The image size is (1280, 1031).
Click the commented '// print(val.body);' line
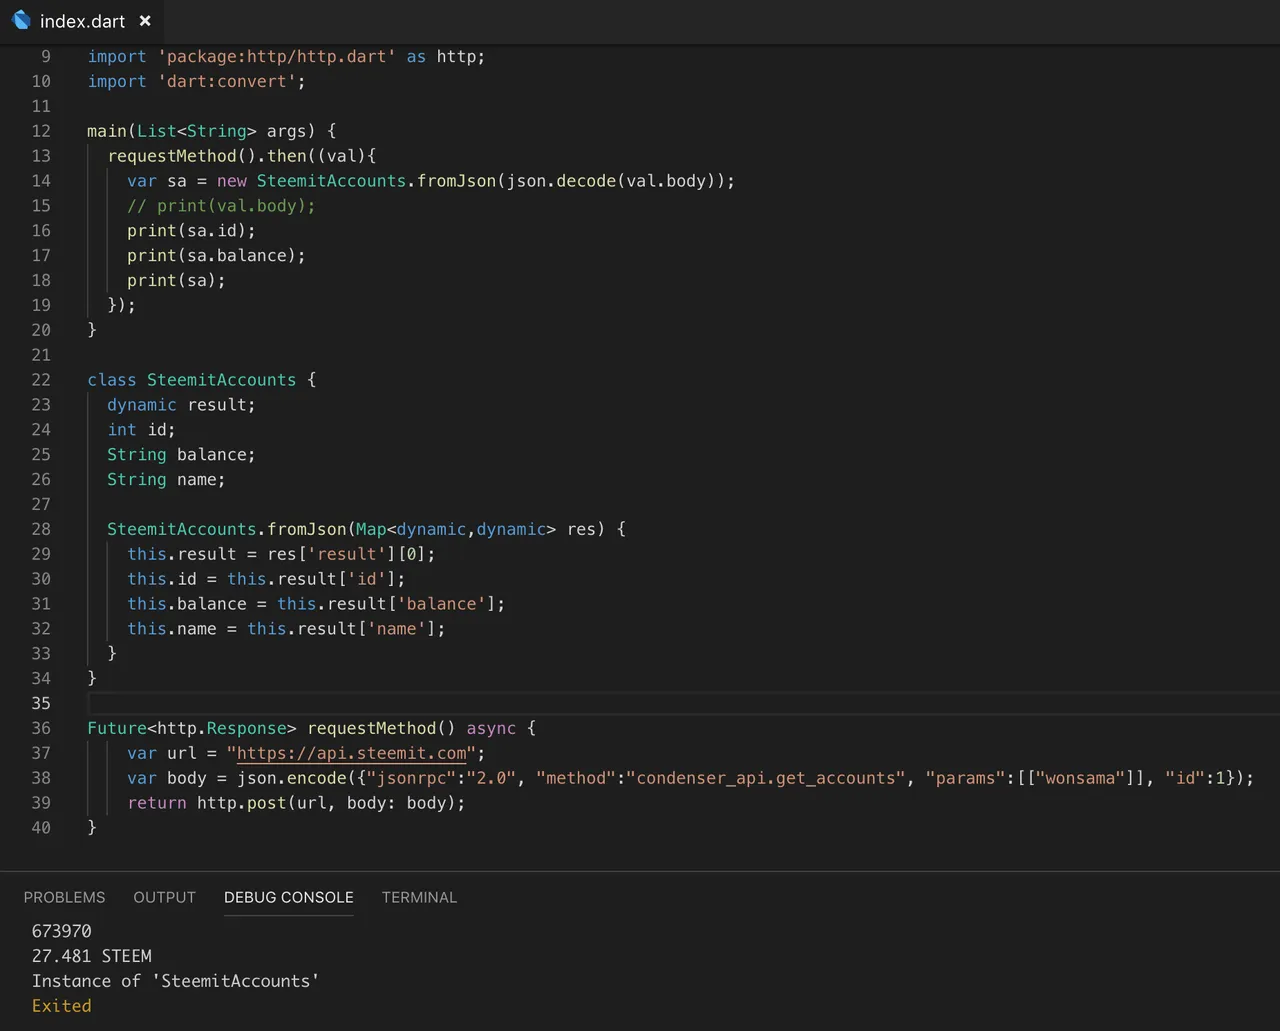(221, 206)
